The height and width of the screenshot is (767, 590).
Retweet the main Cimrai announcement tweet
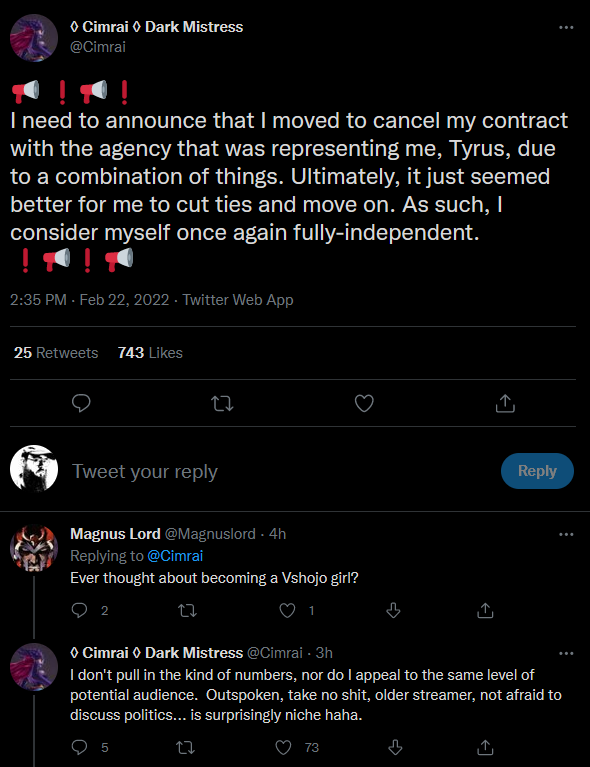(x=222, y=404)
